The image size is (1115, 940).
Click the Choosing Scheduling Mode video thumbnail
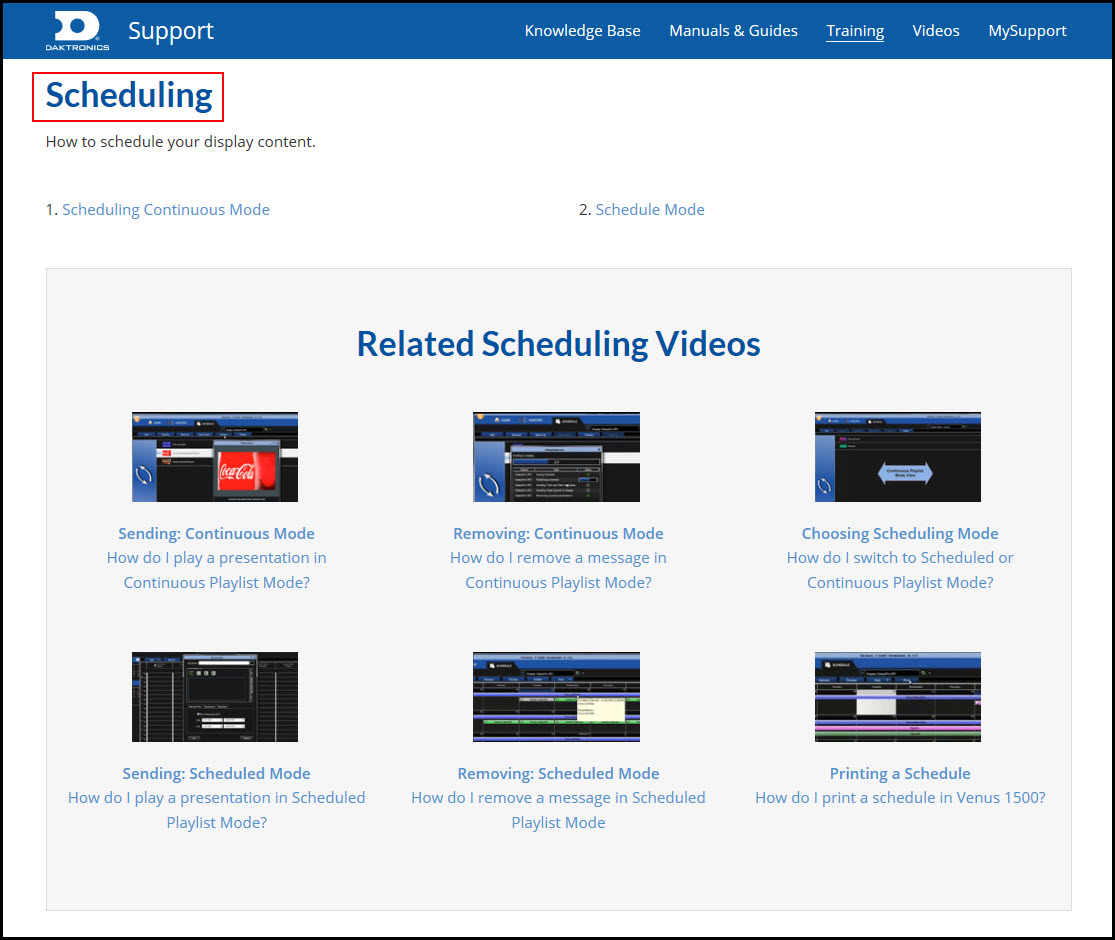(x=897, y=456)
